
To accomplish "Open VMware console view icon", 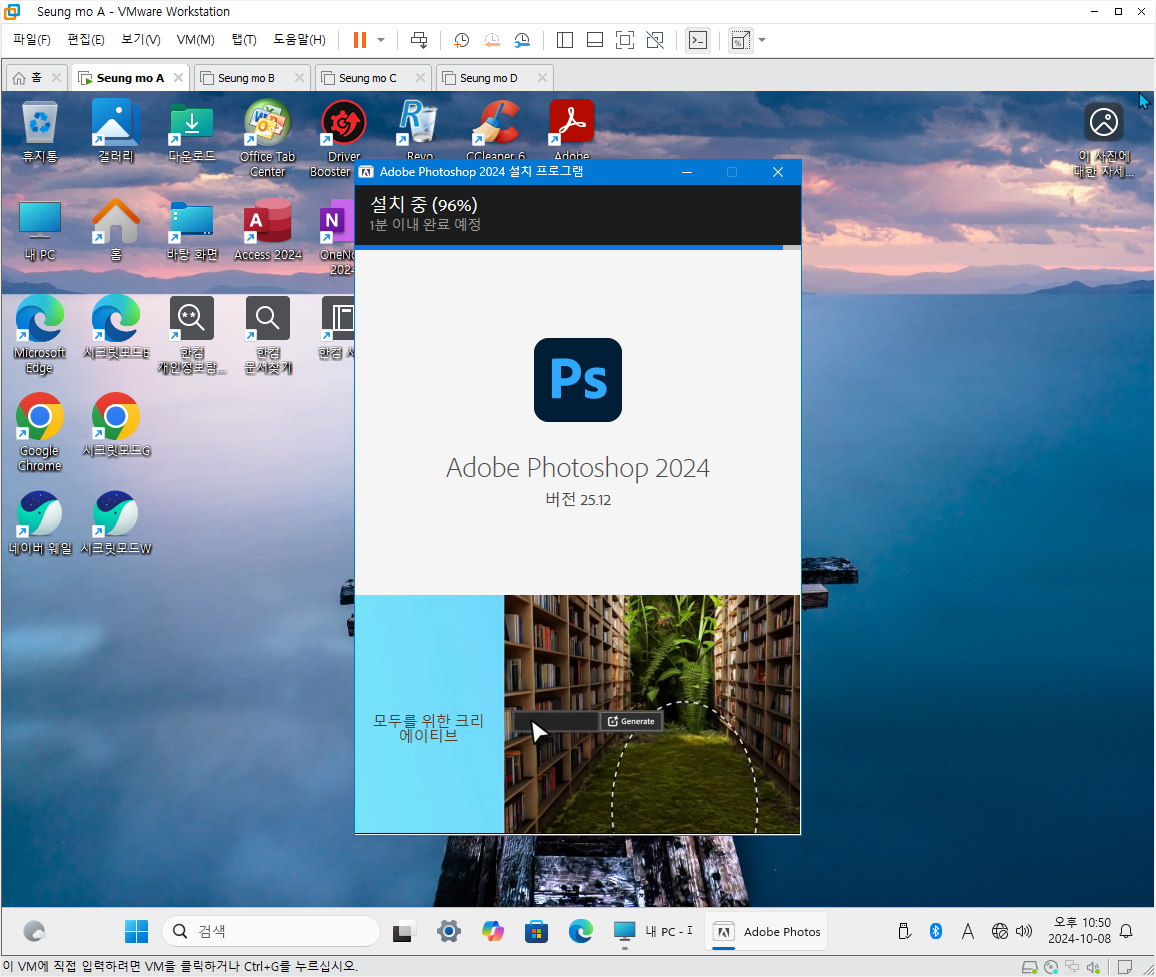I will [x=697, y=40].
